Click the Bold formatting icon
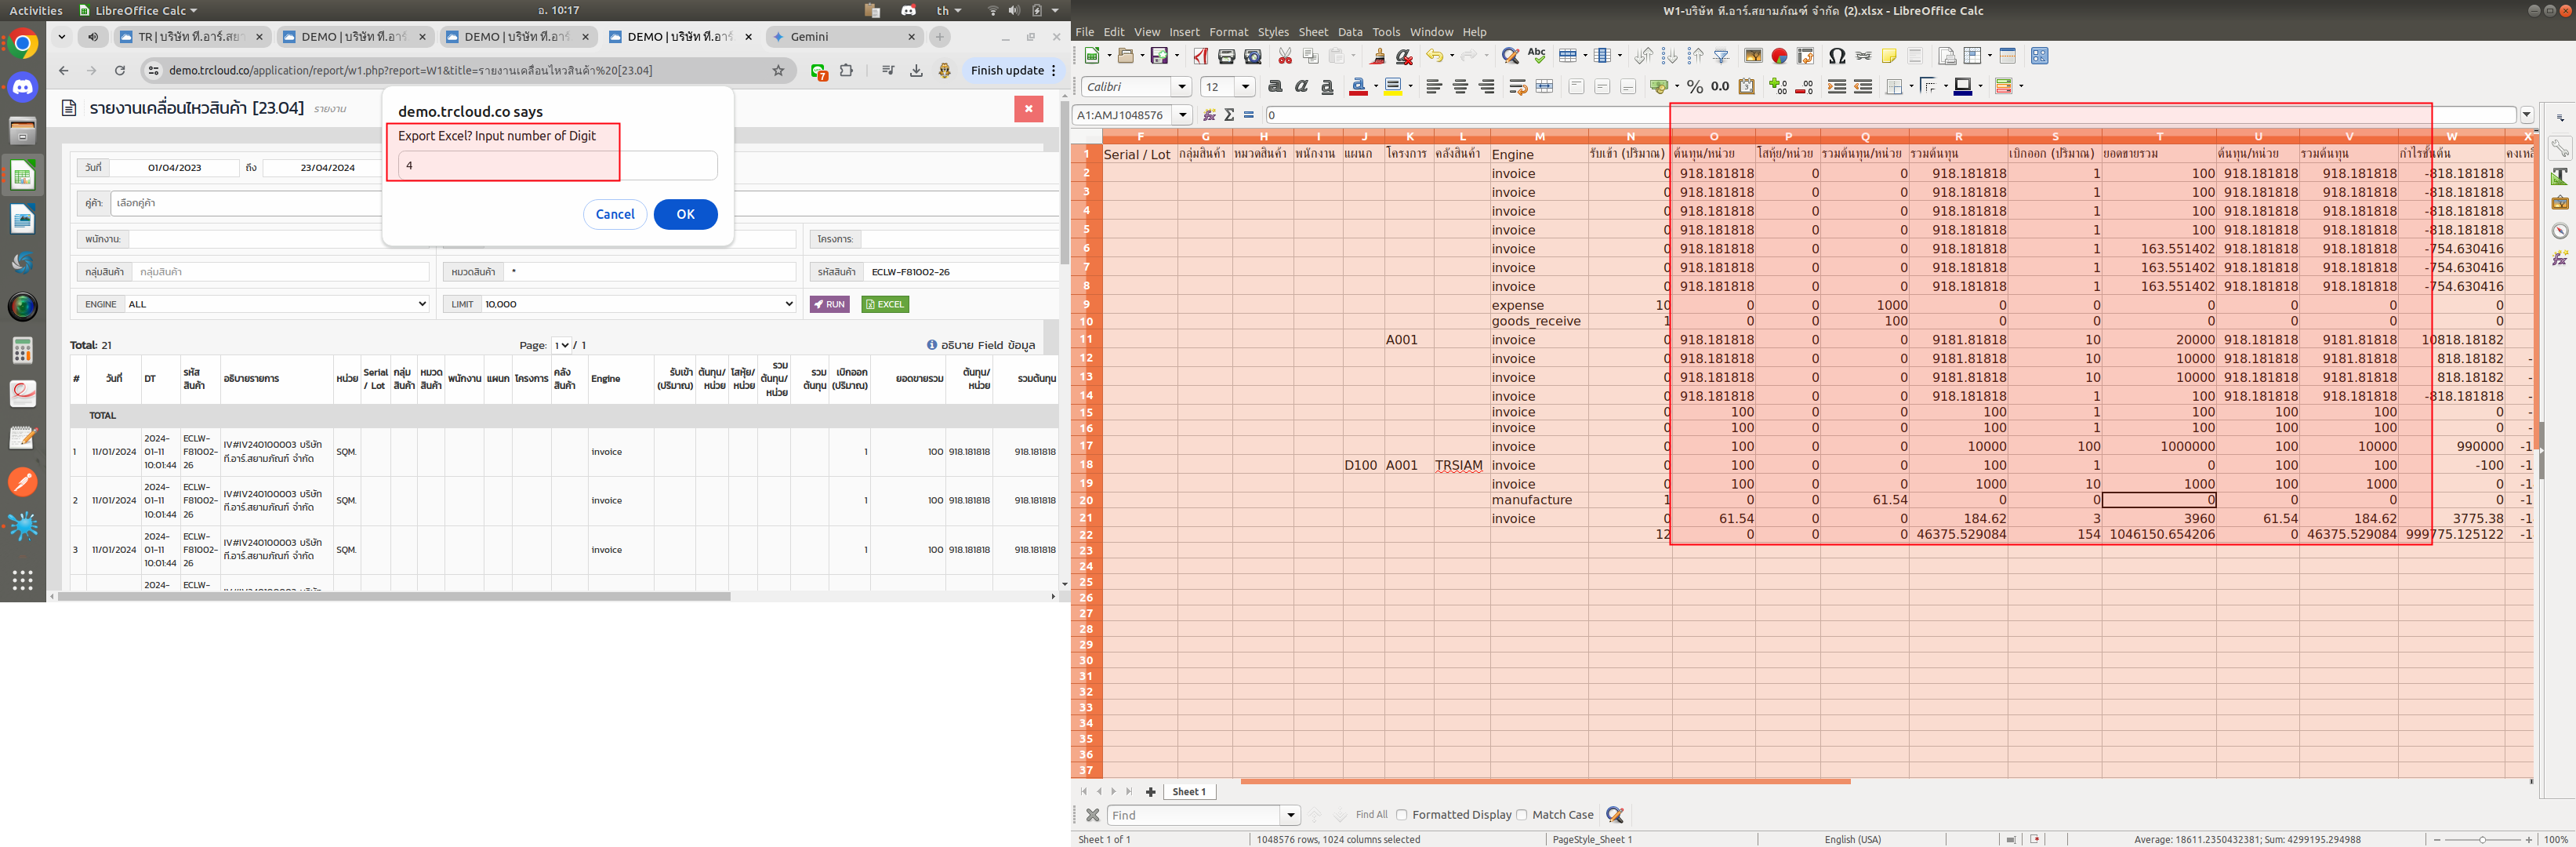The height and width of the screenshot is (847, 2576). pos(1275,87)
